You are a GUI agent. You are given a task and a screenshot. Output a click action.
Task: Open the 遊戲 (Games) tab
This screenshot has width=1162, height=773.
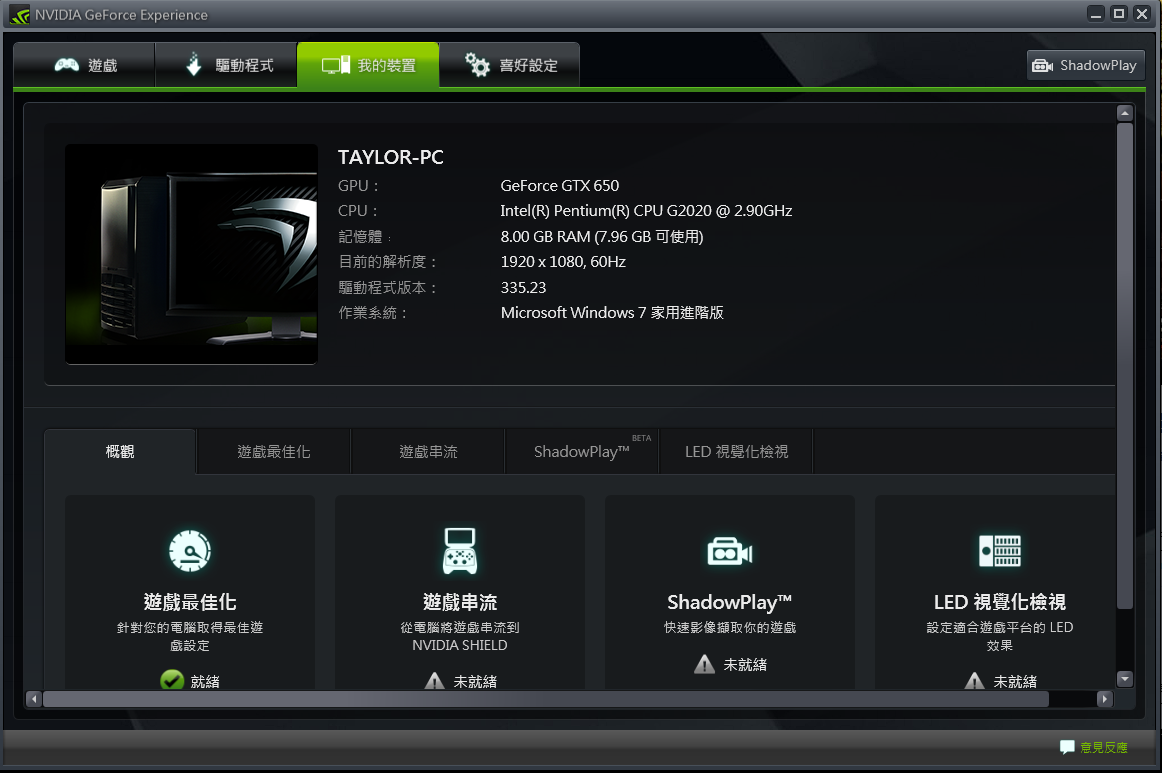click(84, 65)
